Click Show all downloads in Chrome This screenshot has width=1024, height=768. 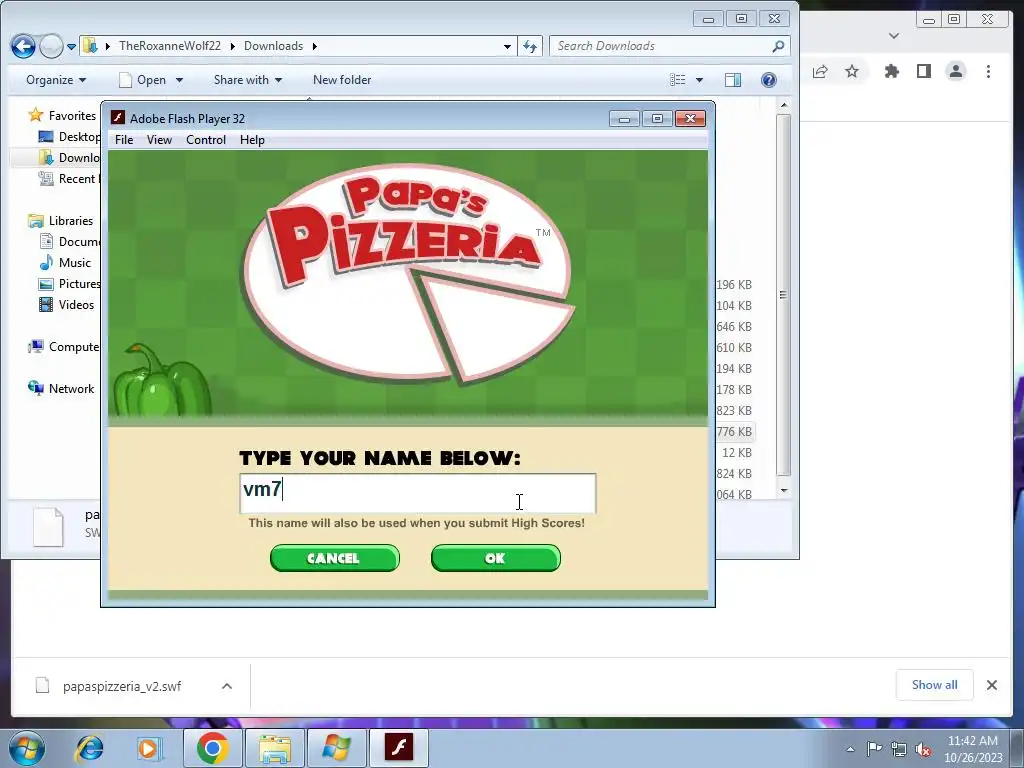[935, 684]
